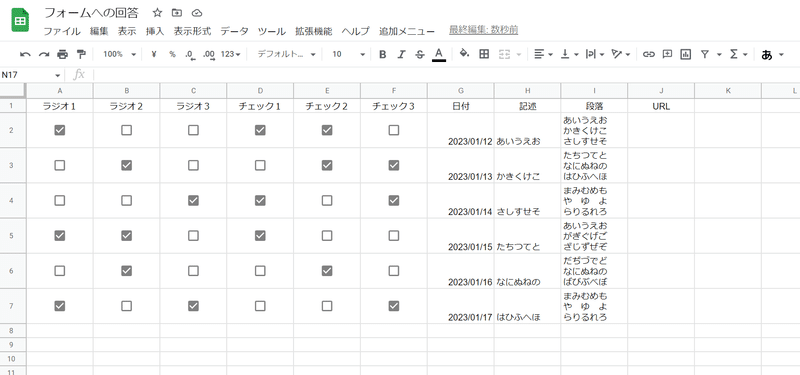The width and height of the screenshot is (800, 375).
Task: Open the 123 number format dropdown
Action: tap(231, 54)
